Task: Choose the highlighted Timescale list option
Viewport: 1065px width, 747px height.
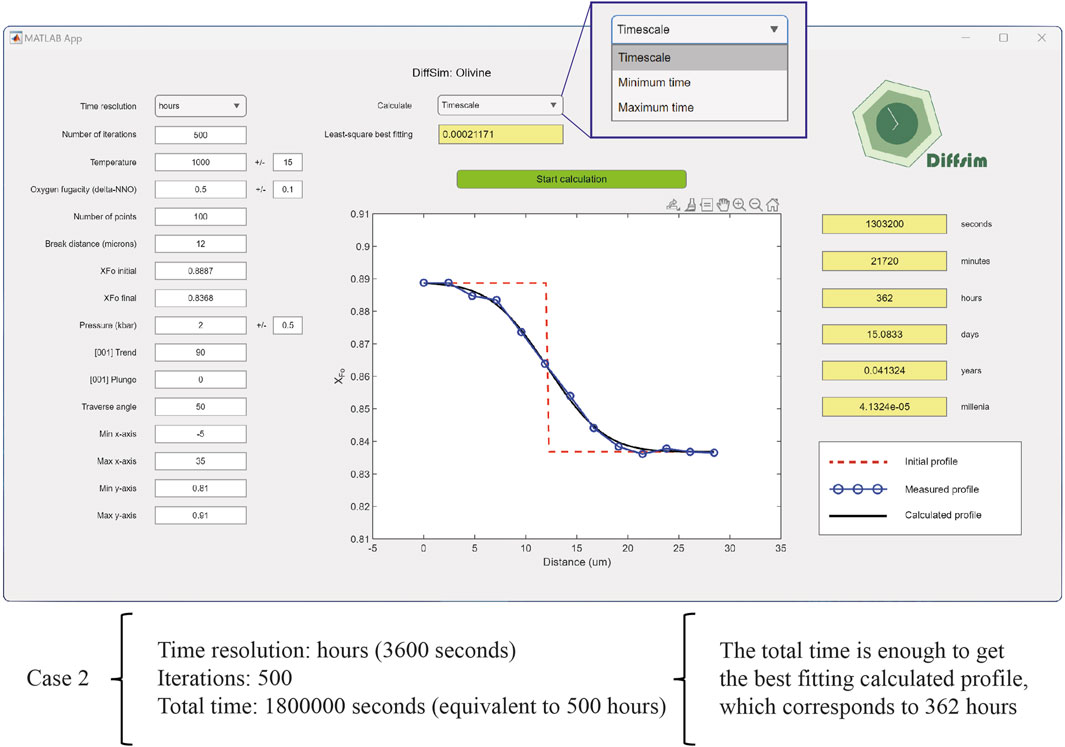Action: (700, 58)
